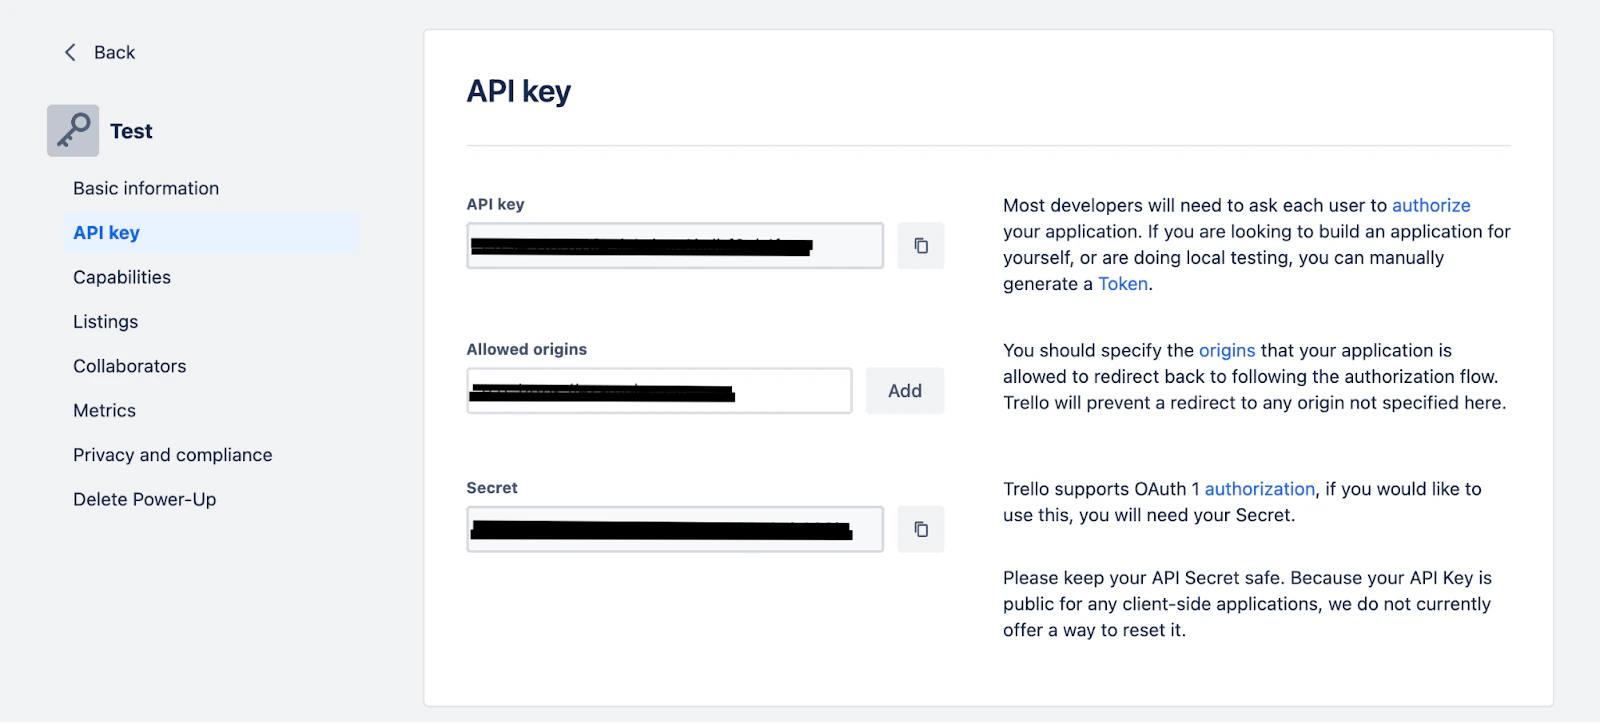Select Delete Power-Up option
This screenshot has height=723, width=1600.
[145, 499]
